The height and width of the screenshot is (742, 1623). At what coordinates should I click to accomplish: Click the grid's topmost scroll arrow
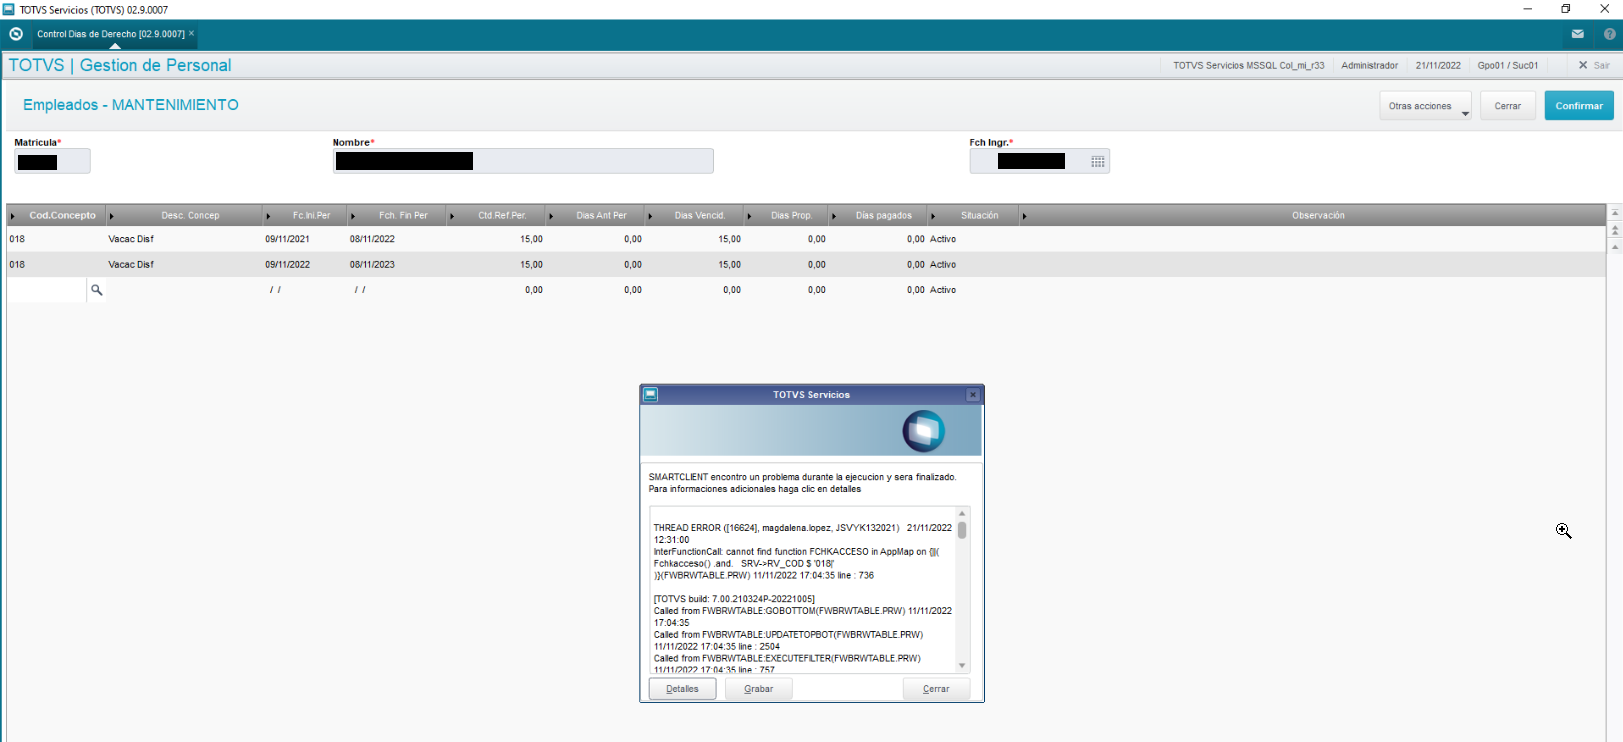click(x=1615, y=213)
